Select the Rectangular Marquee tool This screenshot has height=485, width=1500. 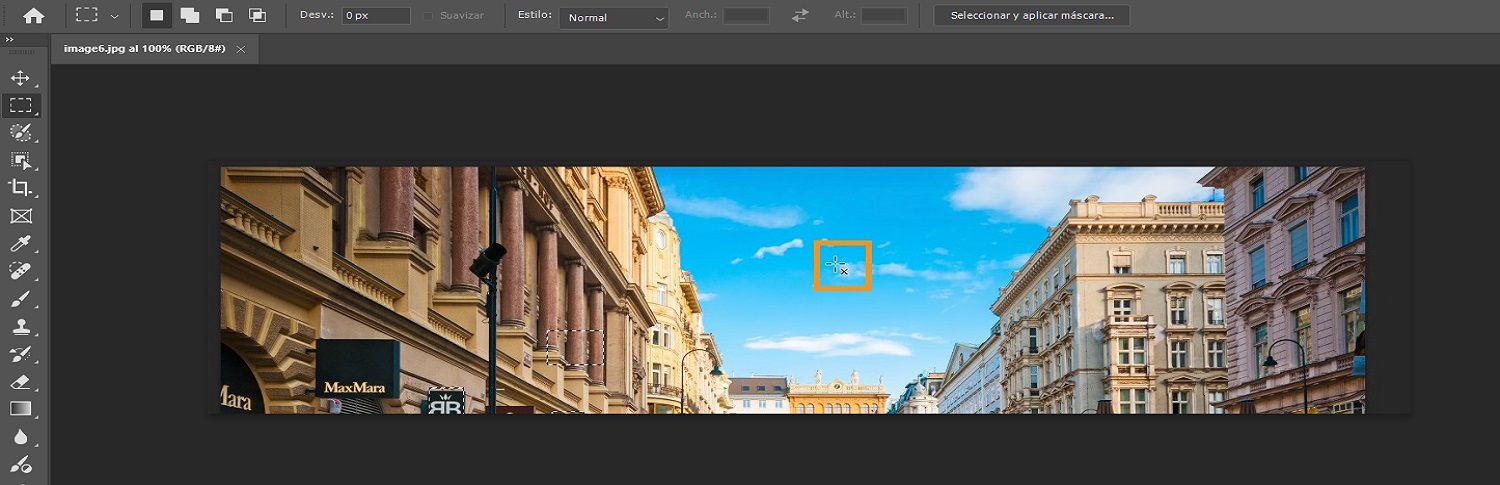20,105
